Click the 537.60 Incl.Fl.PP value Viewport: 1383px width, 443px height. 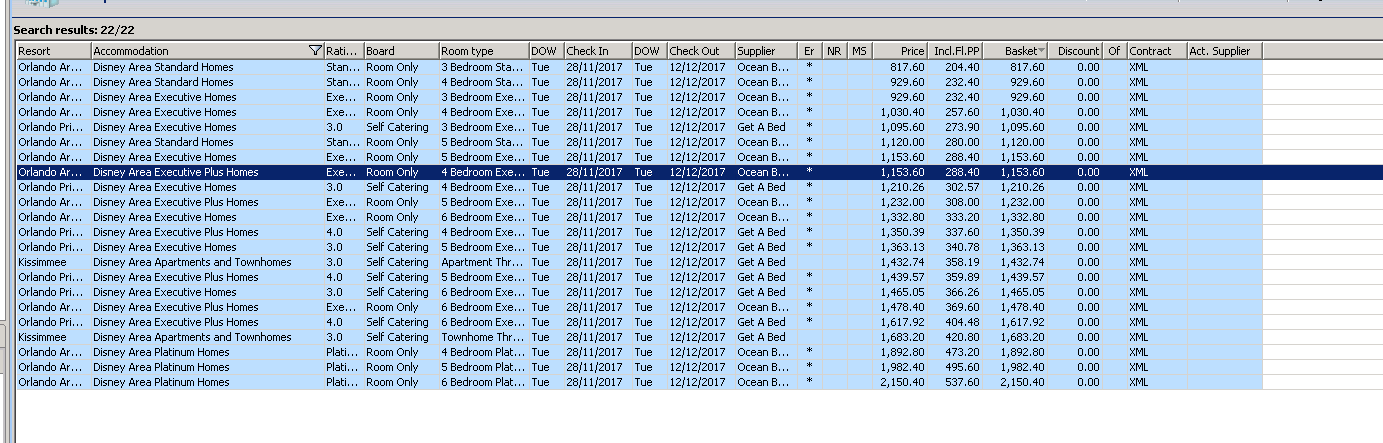[961, 382]
